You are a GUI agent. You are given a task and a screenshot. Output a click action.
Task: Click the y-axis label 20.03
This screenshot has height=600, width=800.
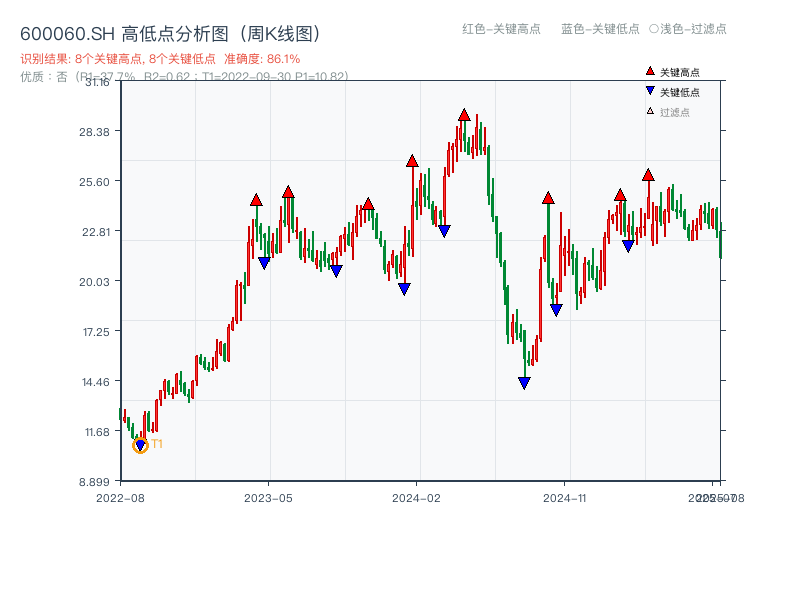click(x=94, y=282)
